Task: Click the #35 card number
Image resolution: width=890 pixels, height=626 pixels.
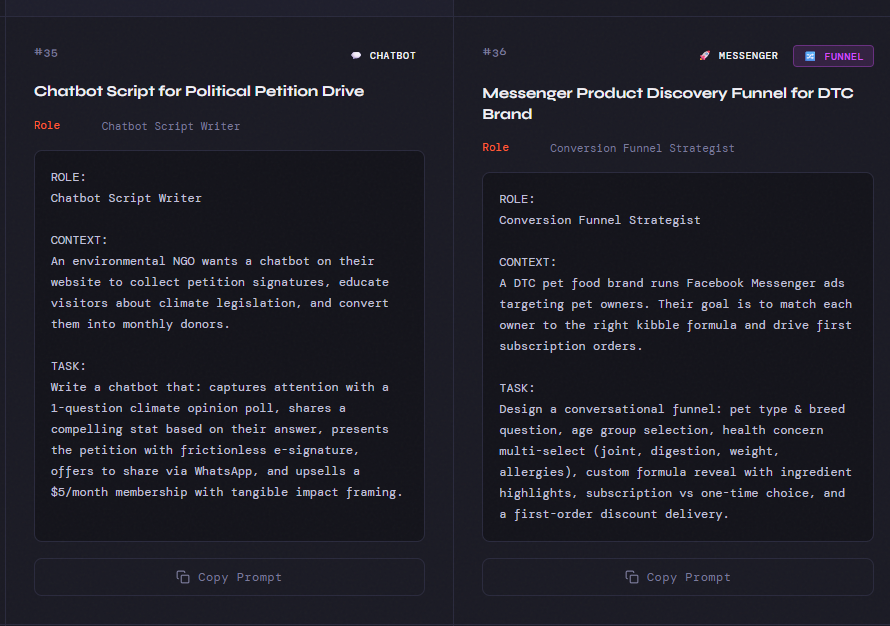Action: coord(46,53)
